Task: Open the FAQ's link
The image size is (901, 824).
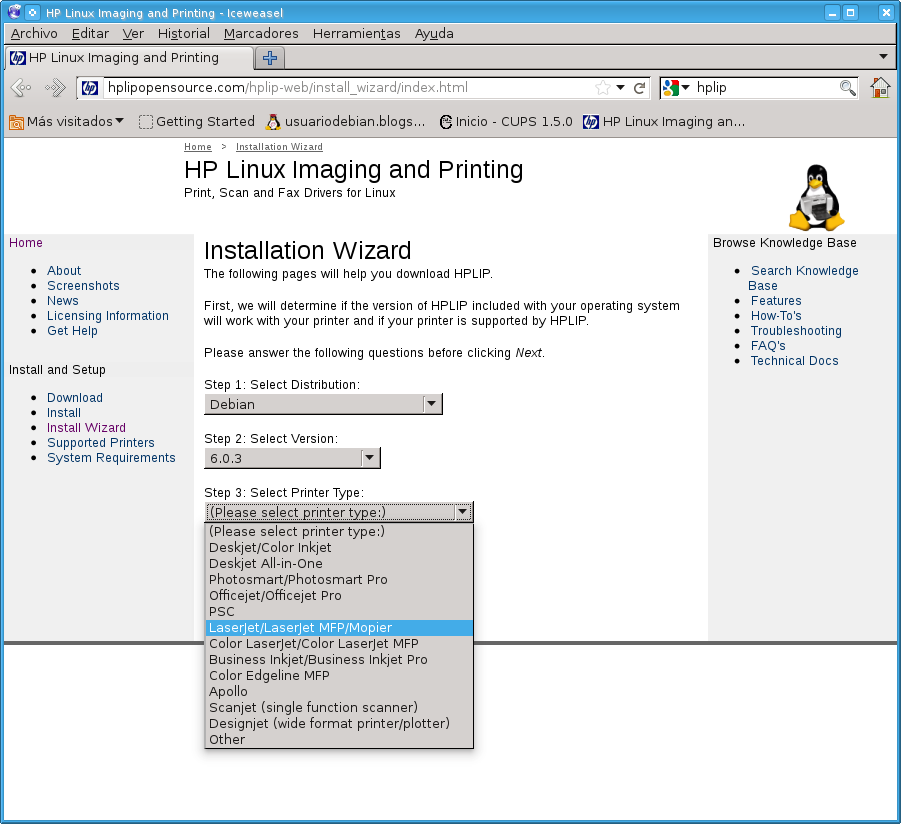Action: [x=768, y=345]
